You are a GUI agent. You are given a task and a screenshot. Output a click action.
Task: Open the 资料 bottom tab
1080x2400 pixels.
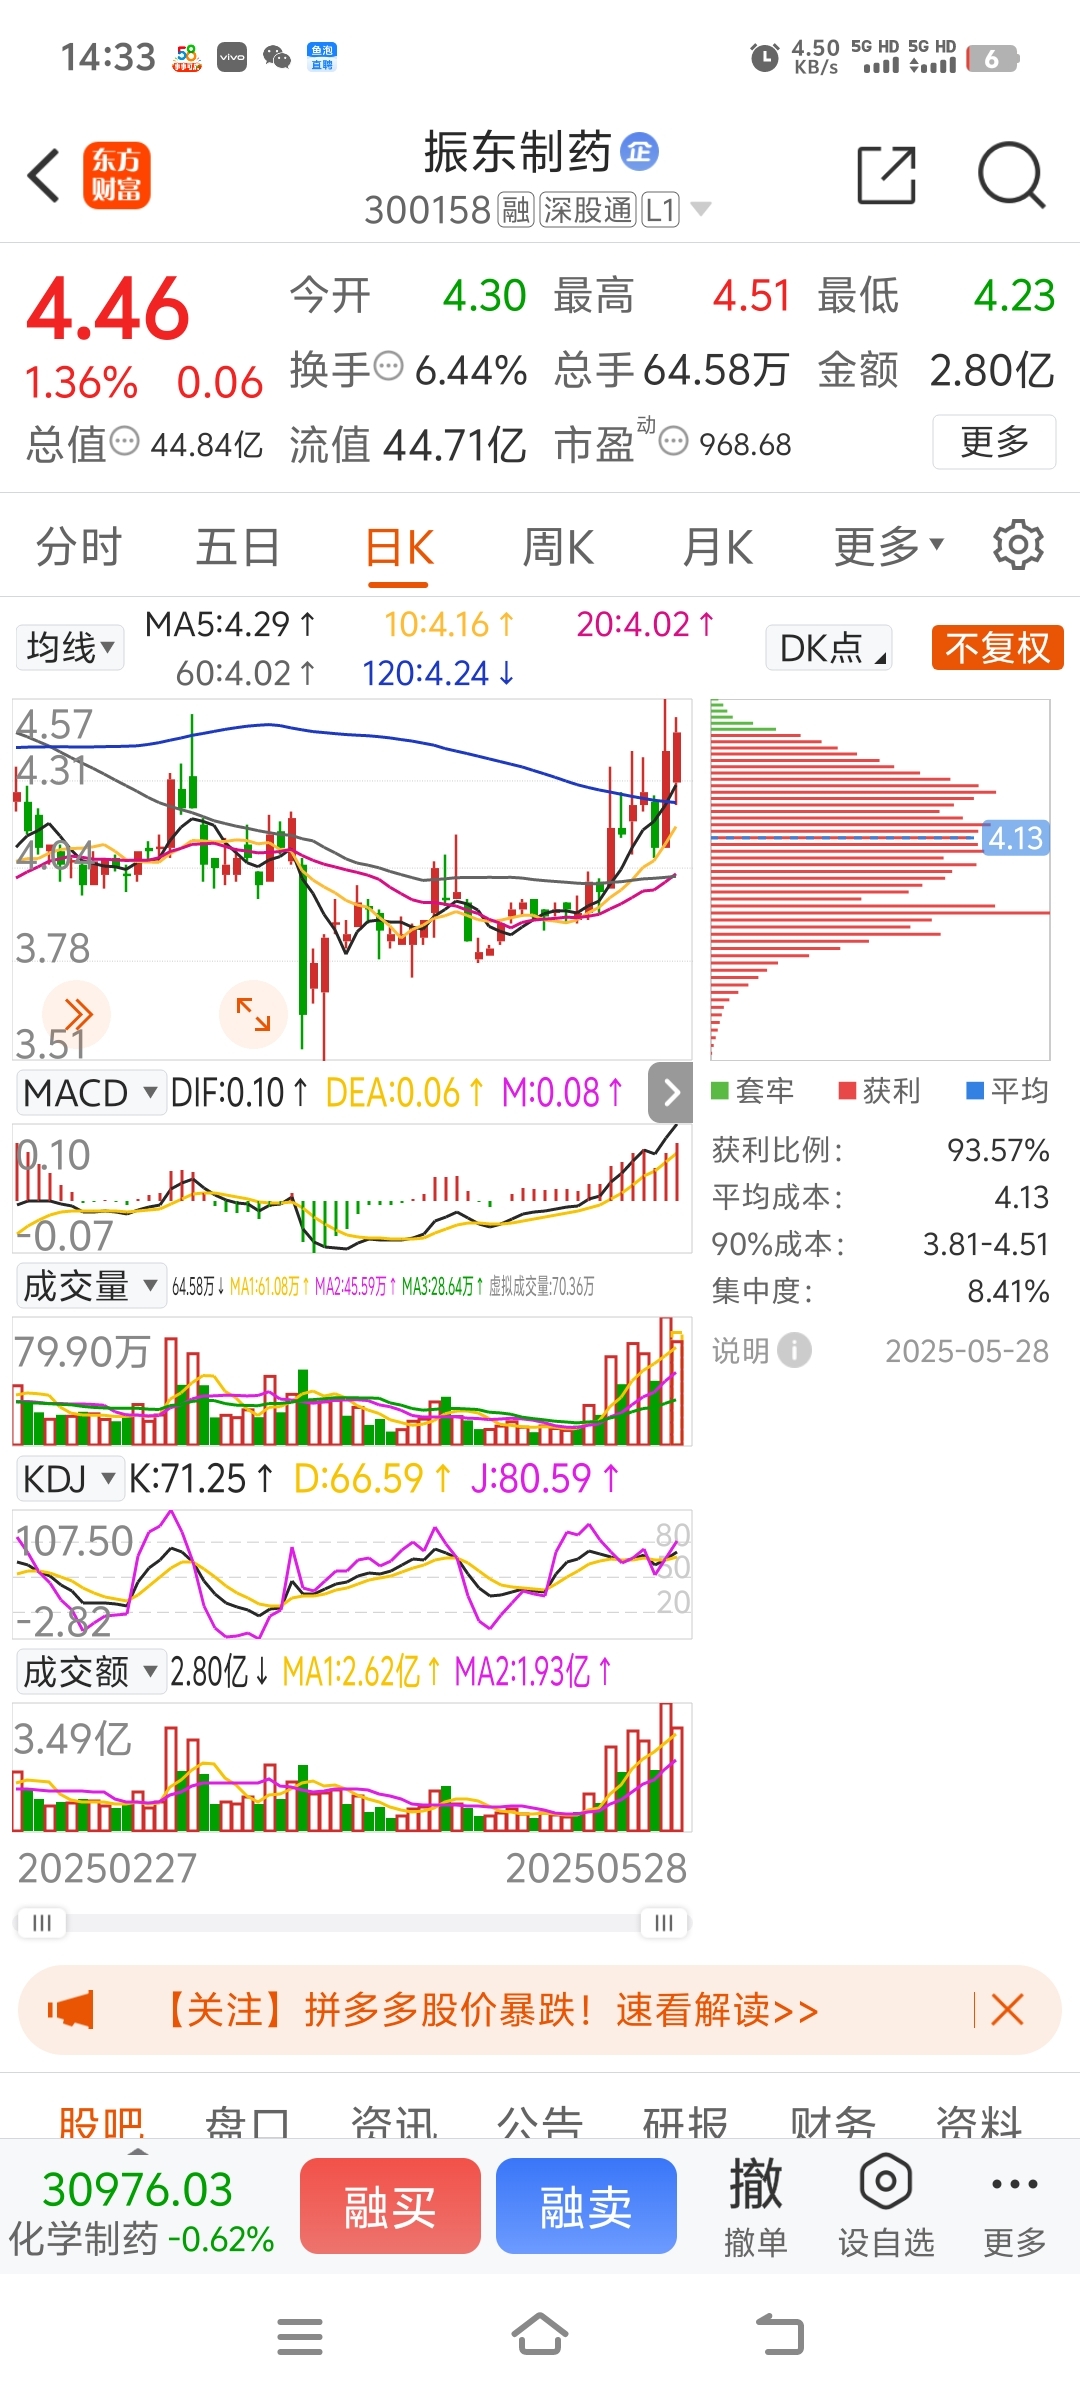click(979, 2120)
